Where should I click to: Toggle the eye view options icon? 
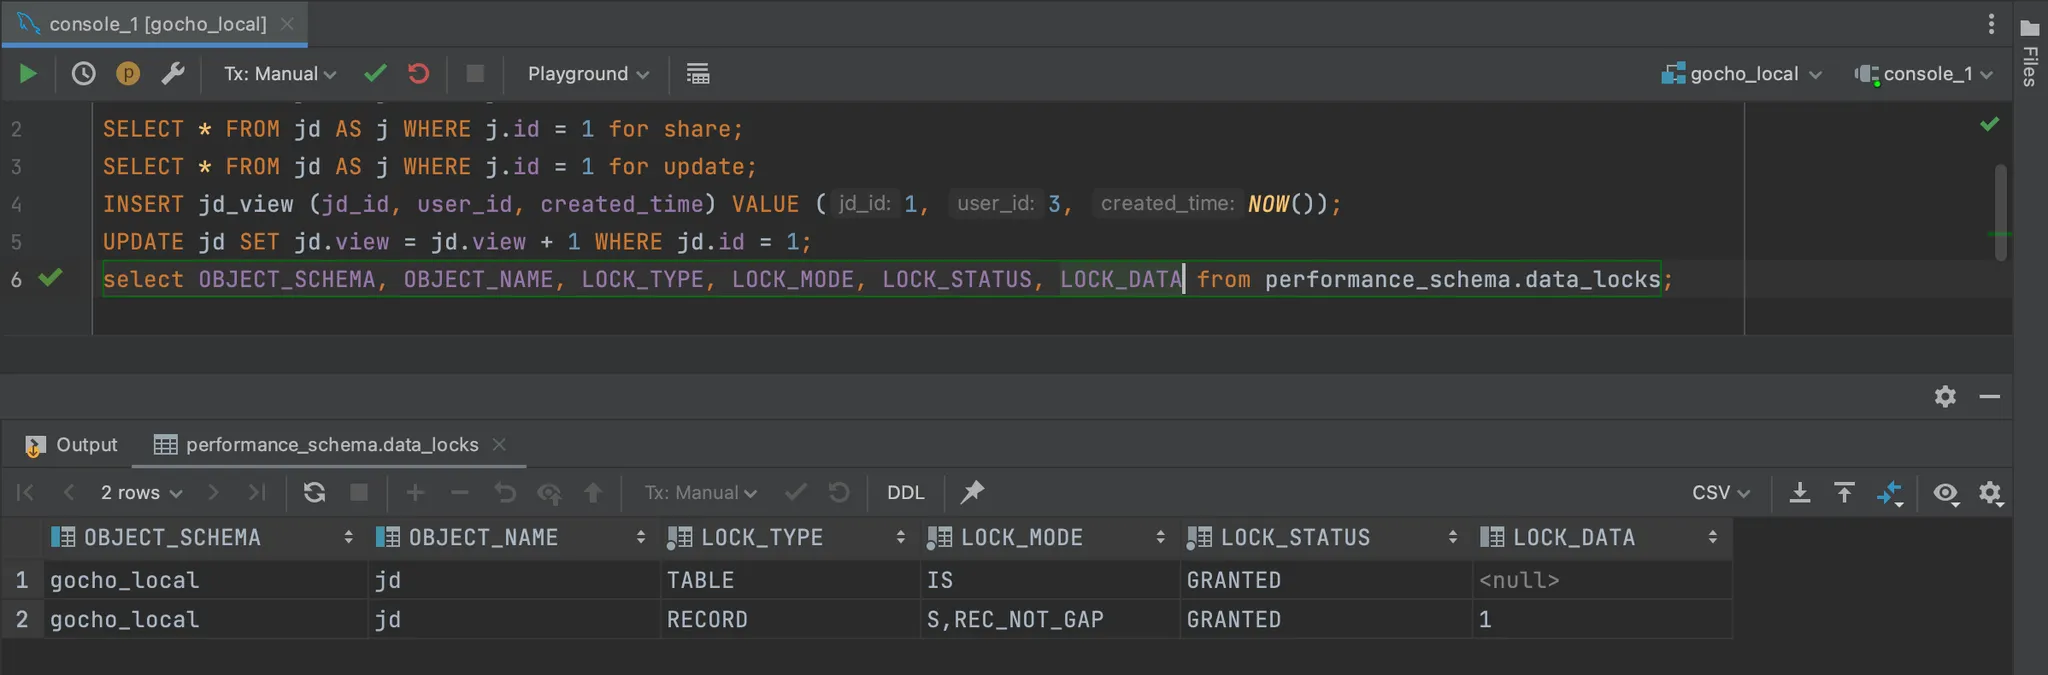tap(1945, 492)
